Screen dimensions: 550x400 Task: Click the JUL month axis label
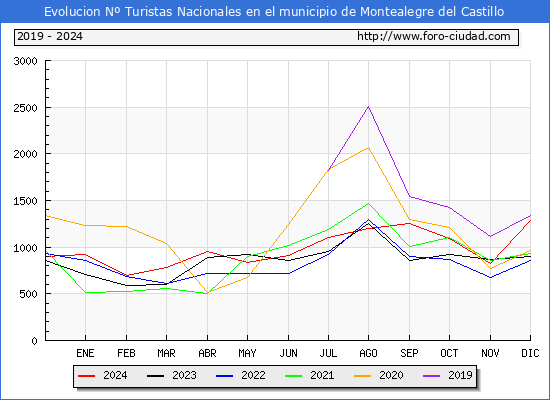pos(328,353)
